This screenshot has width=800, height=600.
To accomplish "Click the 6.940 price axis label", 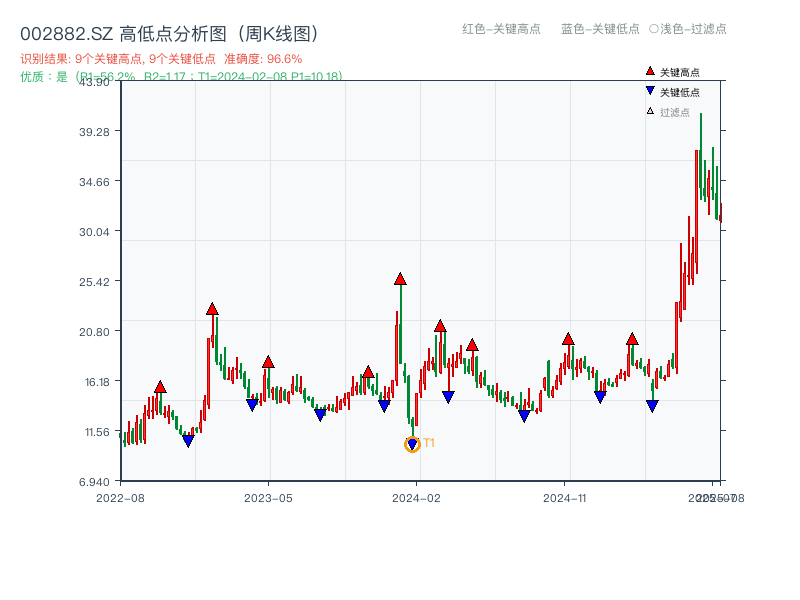I will click(94, 482).
